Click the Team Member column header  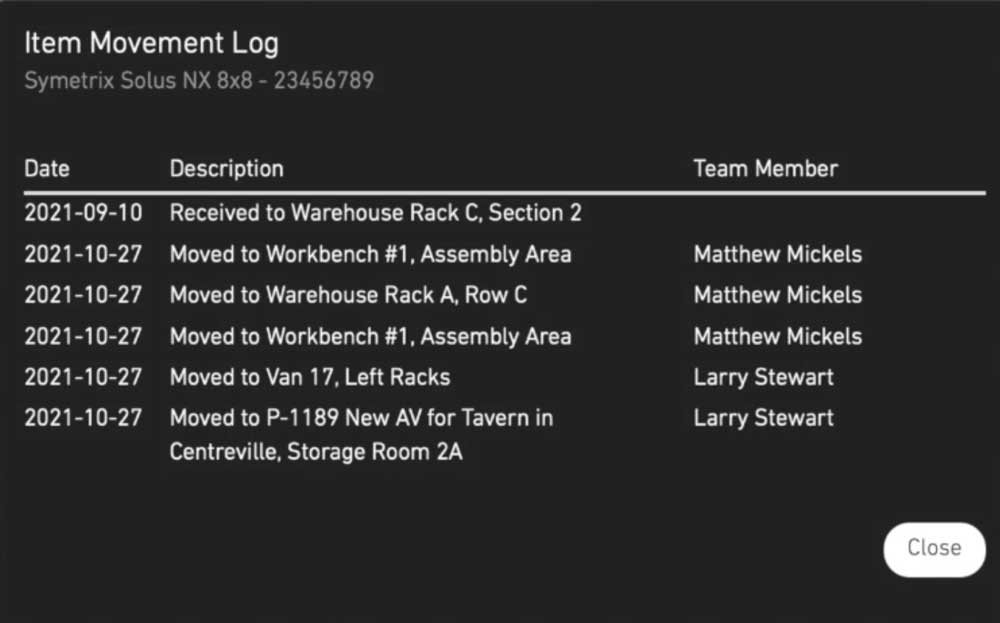[765, 169]
